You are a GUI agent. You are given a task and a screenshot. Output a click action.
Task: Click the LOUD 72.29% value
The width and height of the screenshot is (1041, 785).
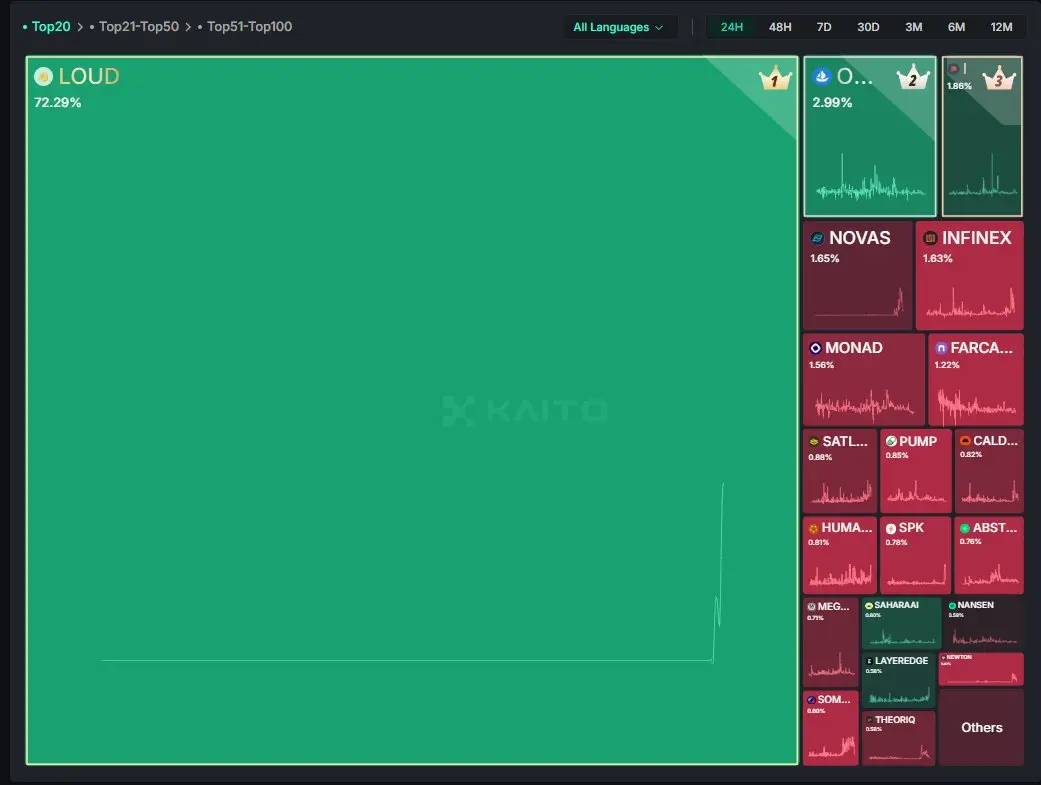(58, 102)
